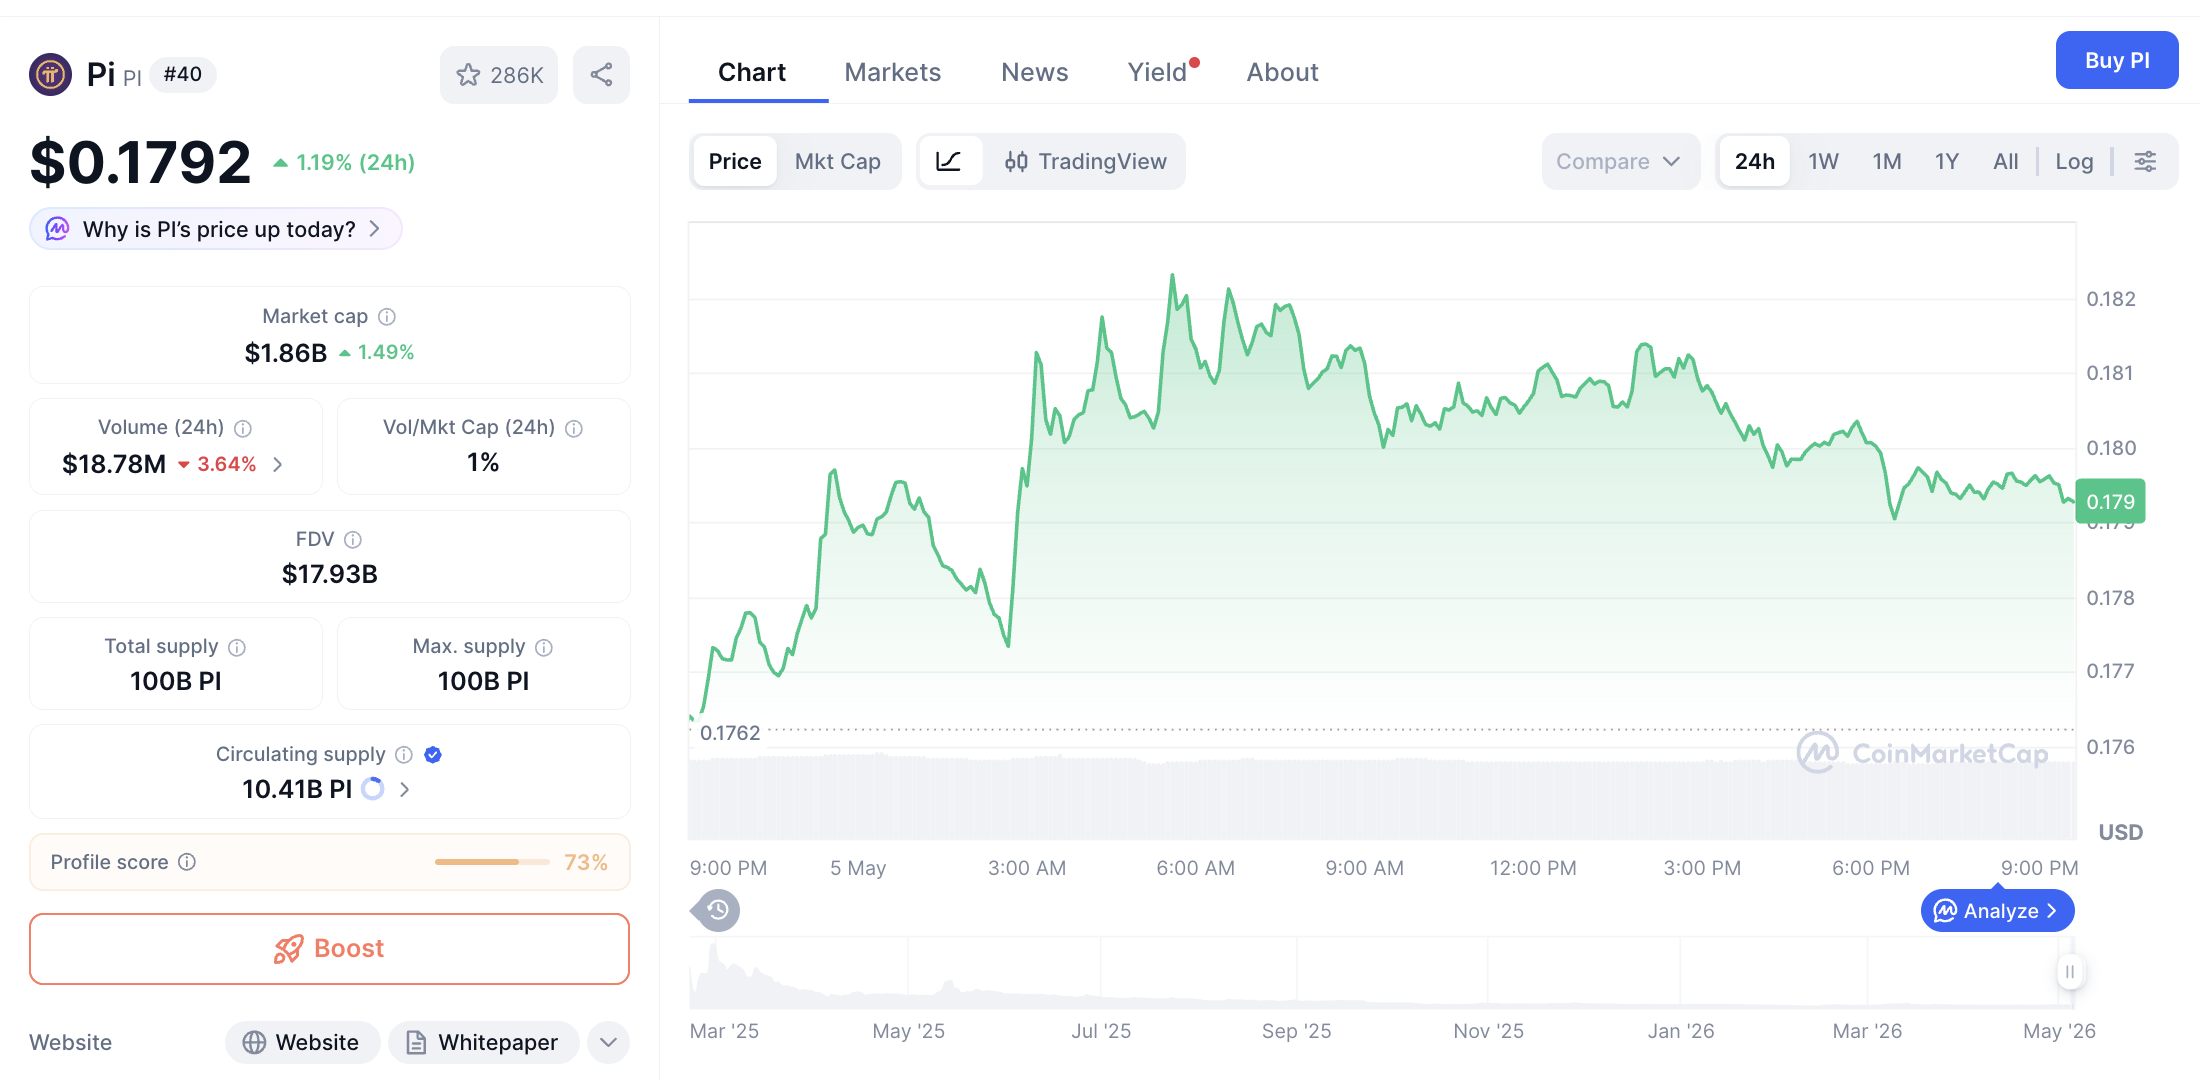Select the 1W time range
Image resolution: width=2200 pixels, height=1080 pixels.
click(x=1823, y=161)
